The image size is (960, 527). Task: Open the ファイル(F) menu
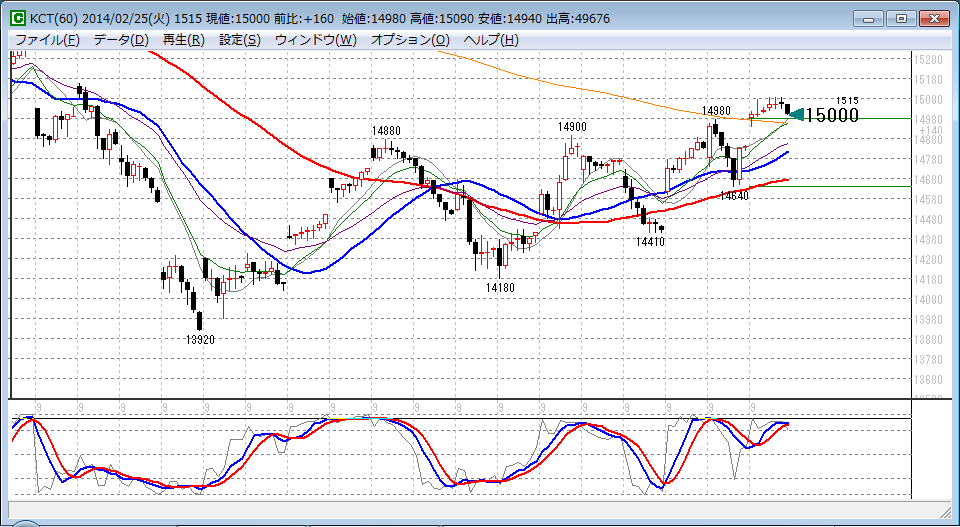pos(47,40)
